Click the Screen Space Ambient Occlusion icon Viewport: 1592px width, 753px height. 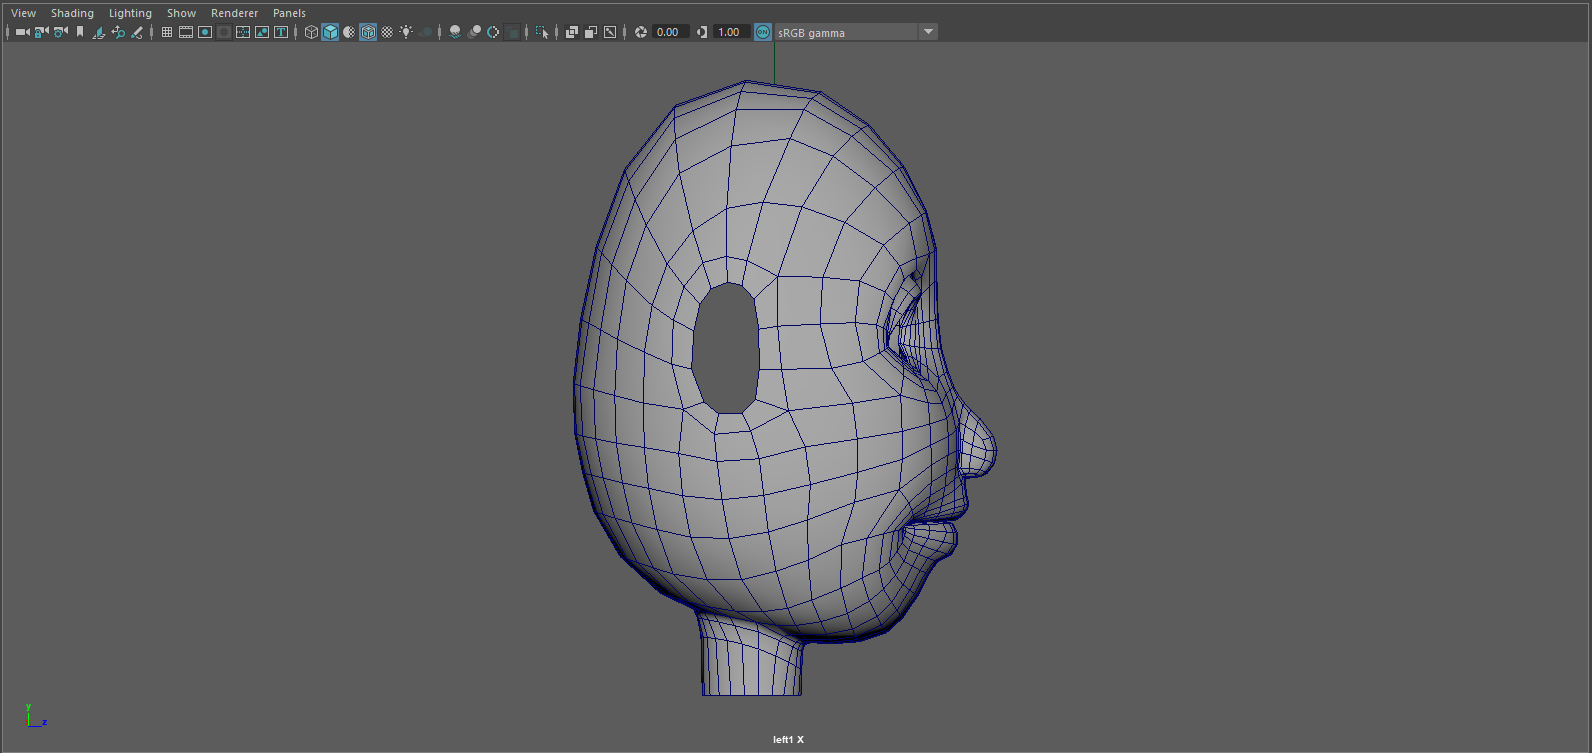point(455,32)
